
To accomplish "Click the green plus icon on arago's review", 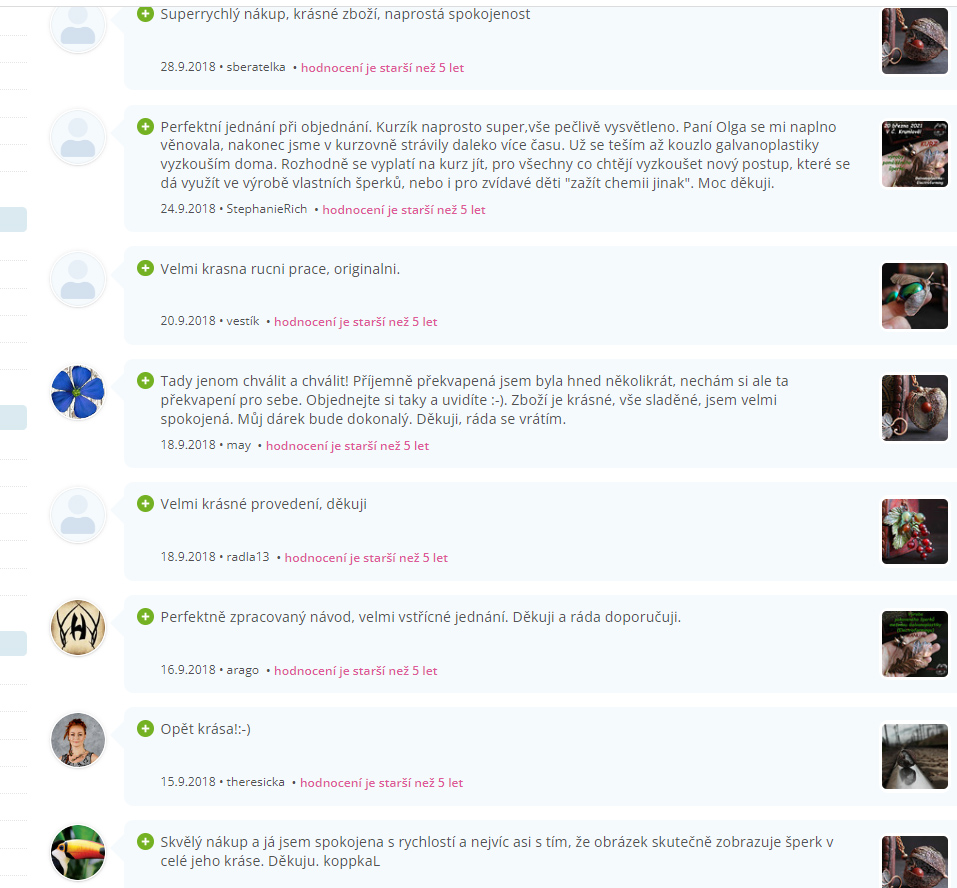I will pos(145,616).
